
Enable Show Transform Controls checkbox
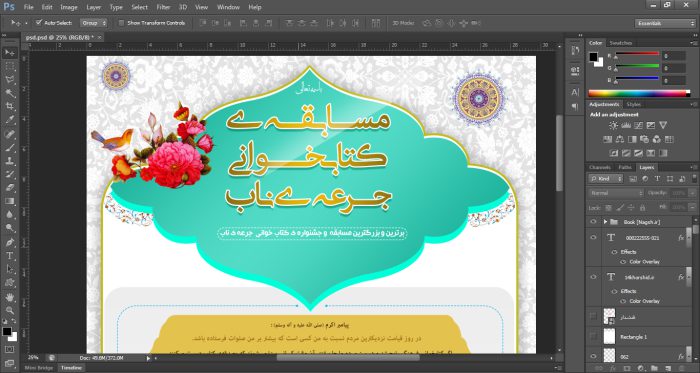click(121, 23)
